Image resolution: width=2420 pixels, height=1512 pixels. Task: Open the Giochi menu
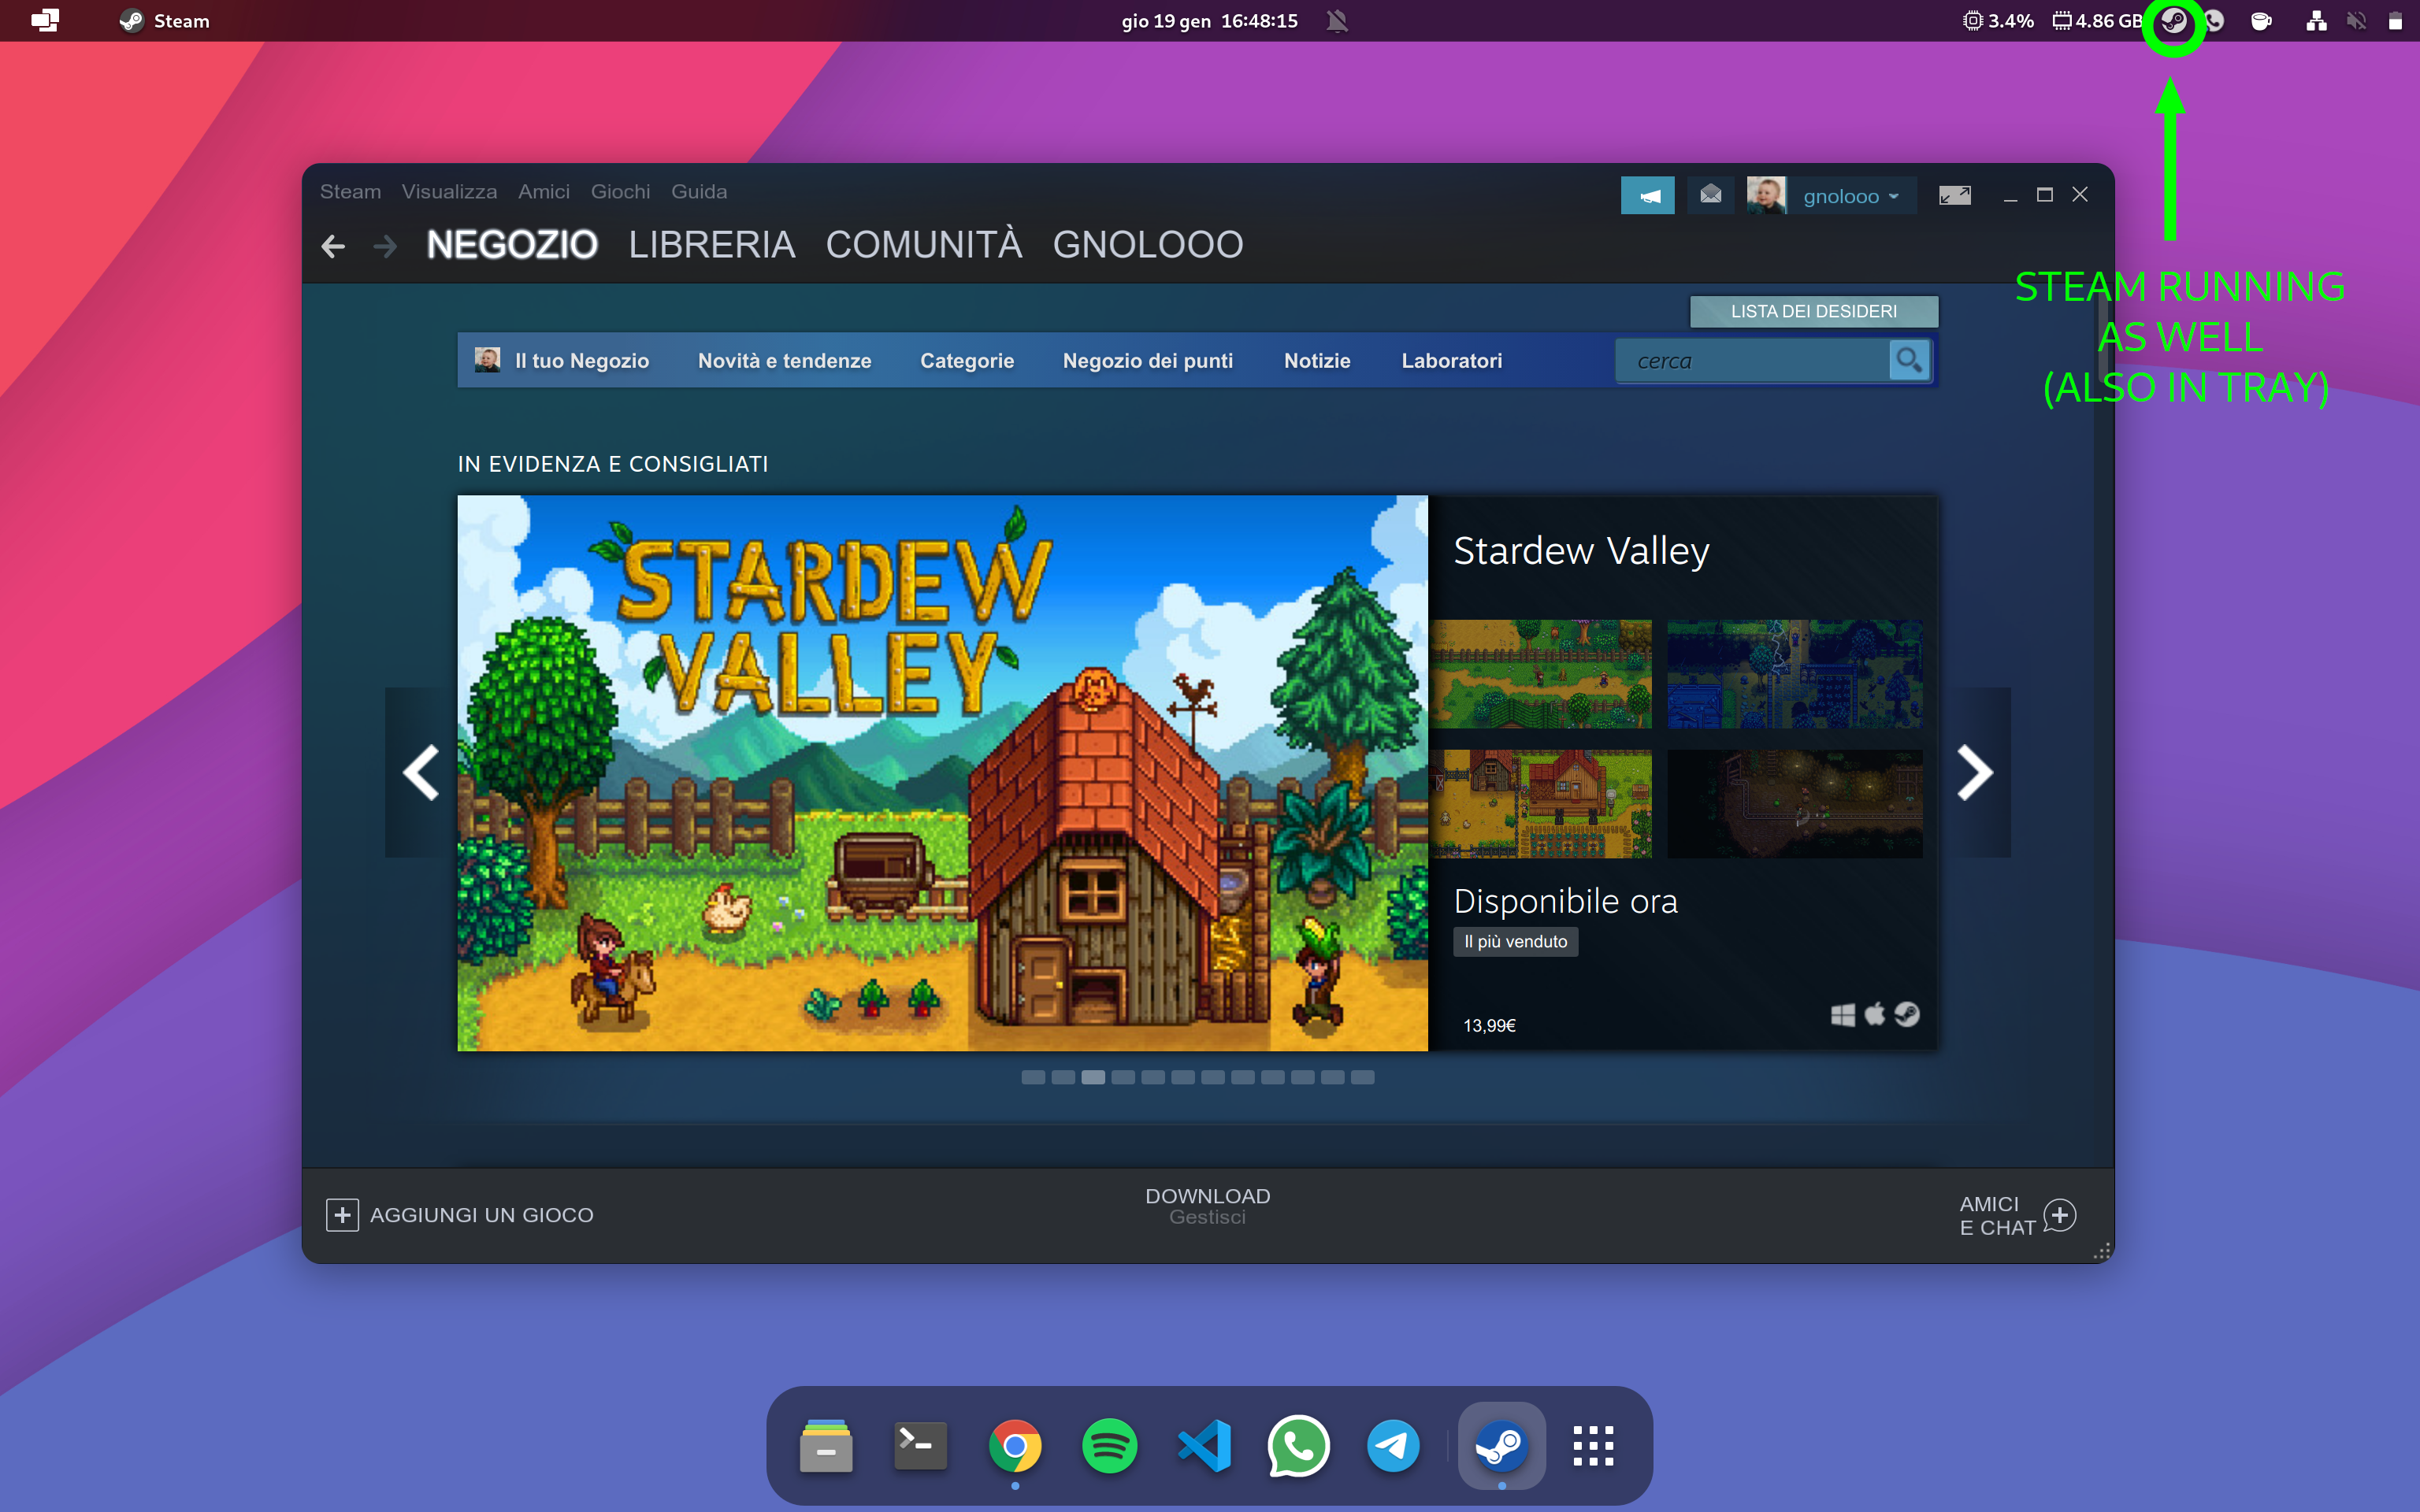click(x=620, y=191)
